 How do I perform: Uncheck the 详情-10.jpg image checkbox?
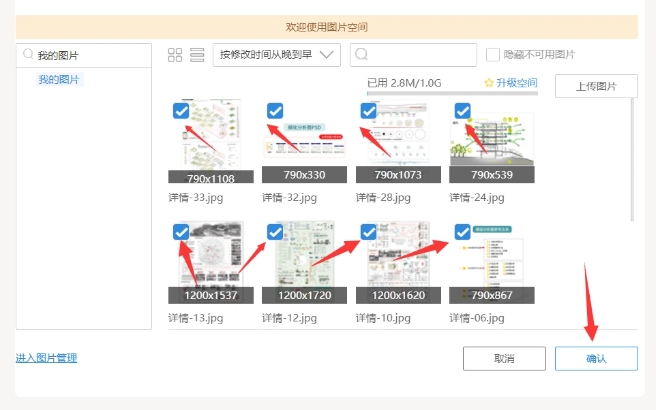[x=369, y=232]
